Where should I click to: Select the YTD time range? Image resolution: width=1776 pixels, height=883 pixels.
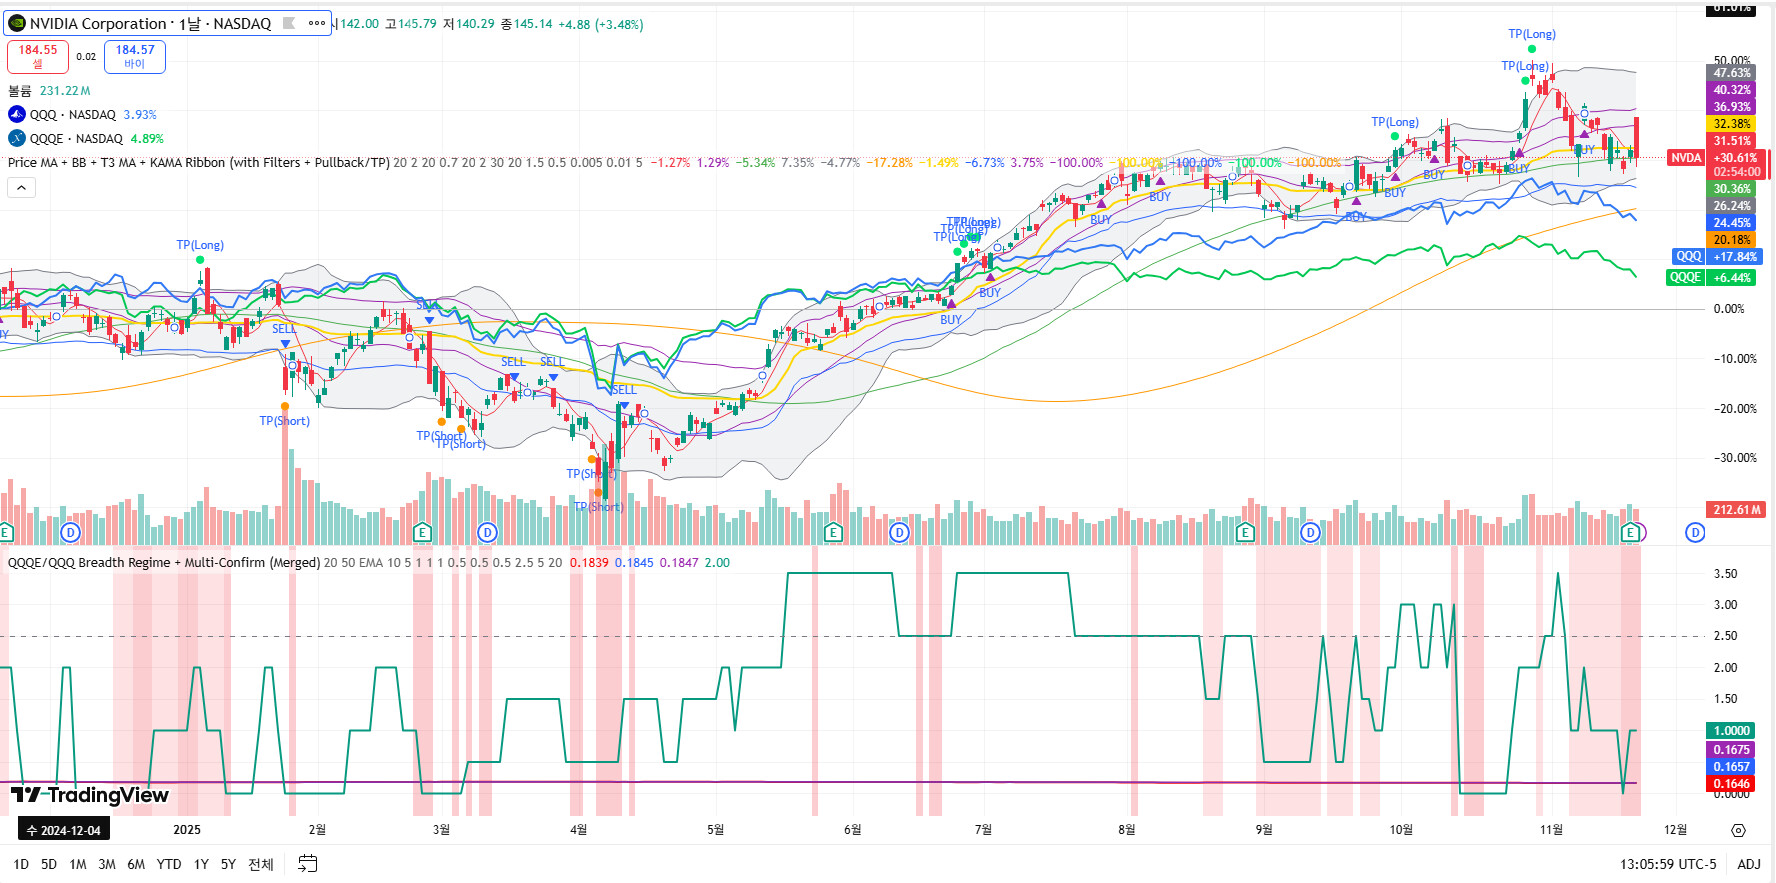point(169,864)
